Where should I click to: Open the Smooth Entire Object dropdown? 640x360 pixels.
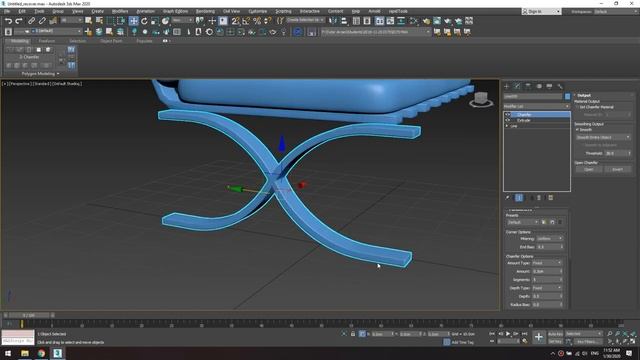click(603, 137)
